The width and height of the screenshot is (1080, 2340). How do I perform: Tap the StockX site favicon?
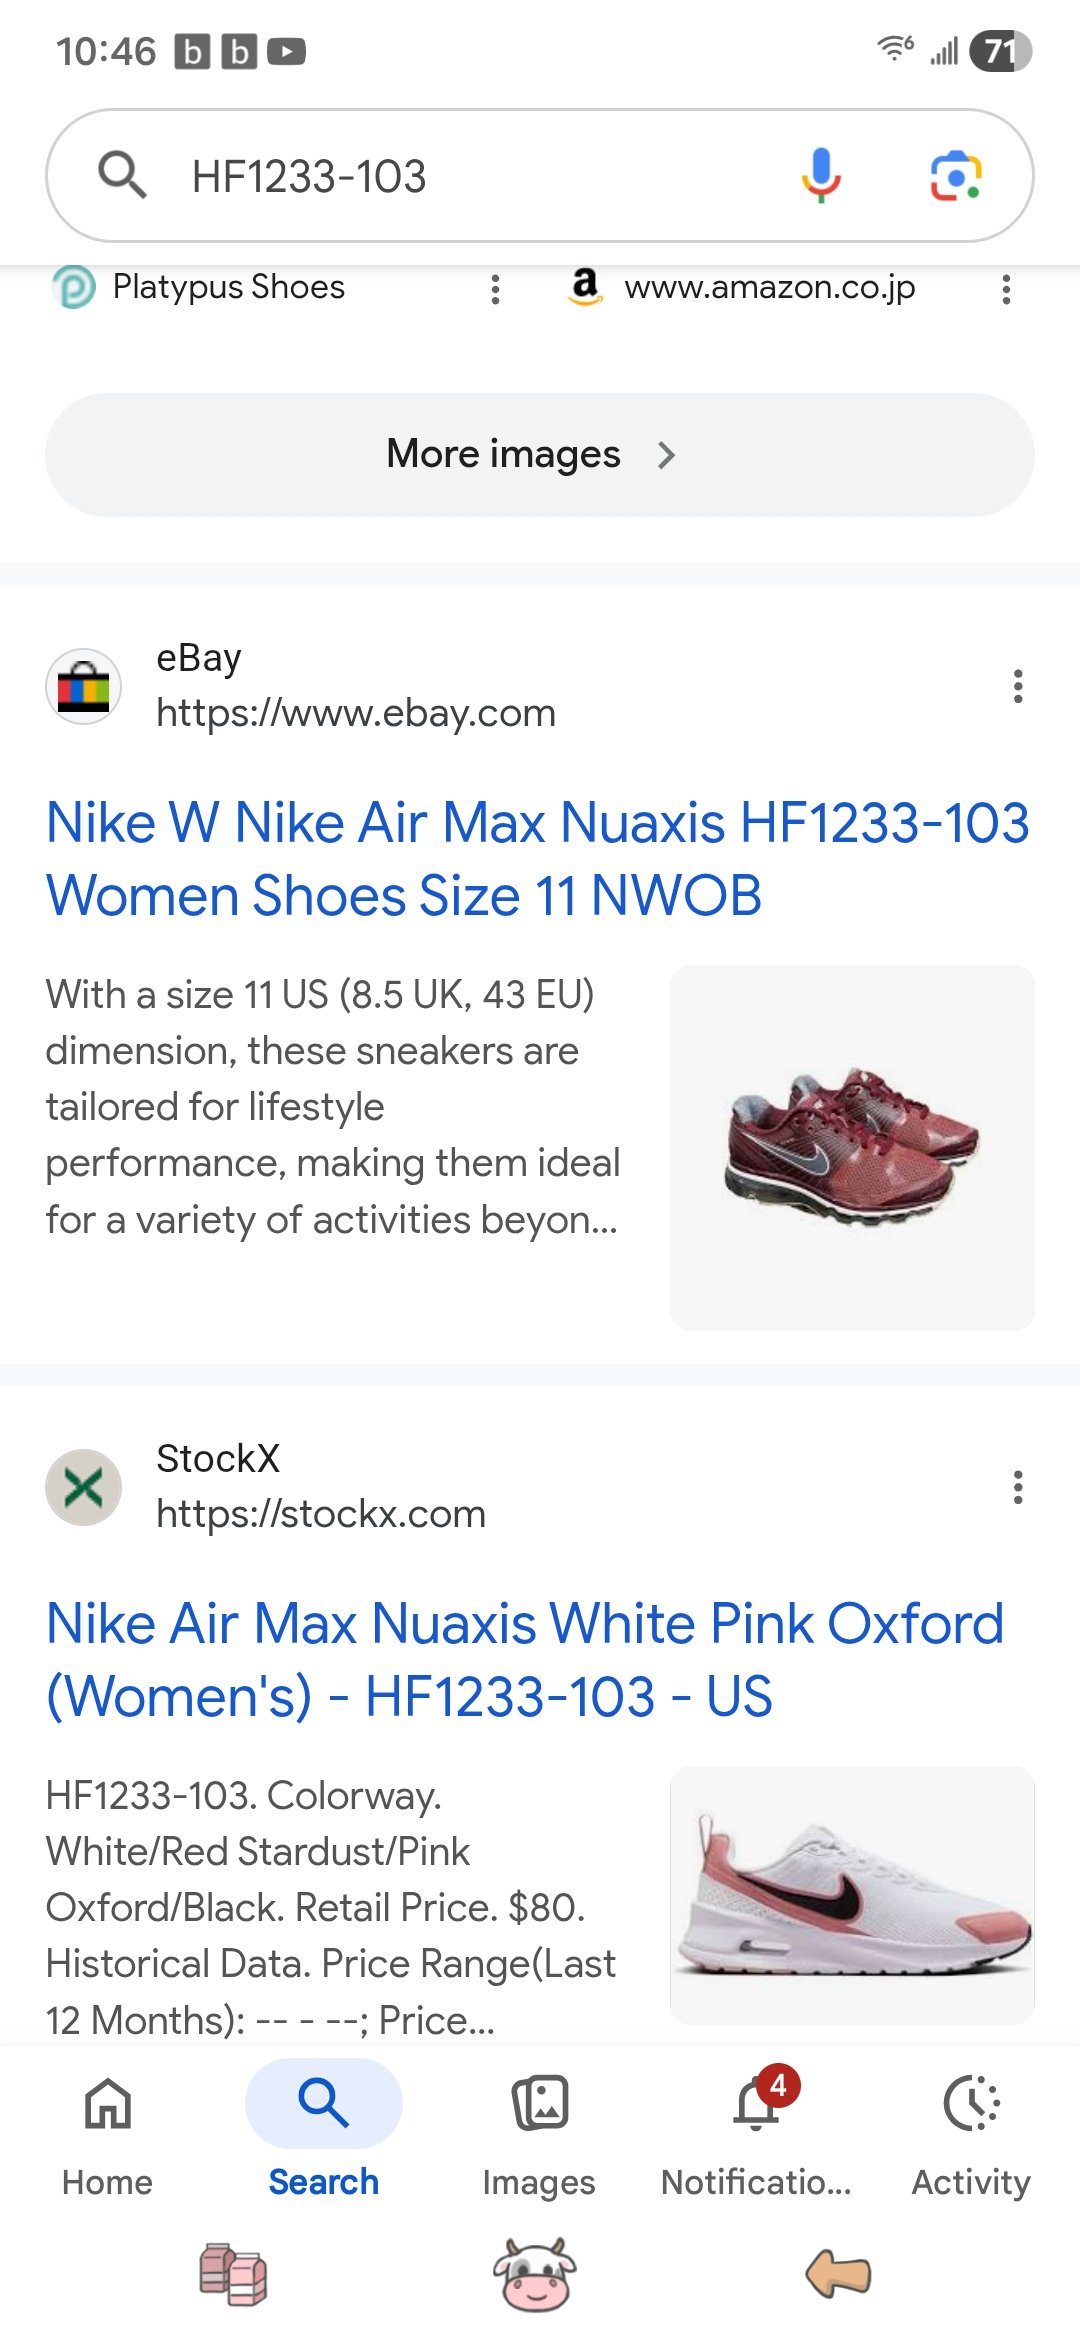84,1487
